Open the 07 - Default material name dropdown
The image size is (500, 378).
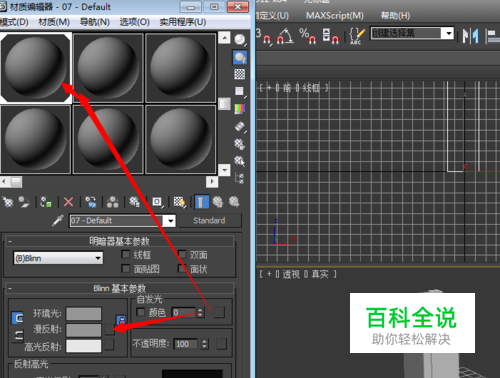point(170,221)
